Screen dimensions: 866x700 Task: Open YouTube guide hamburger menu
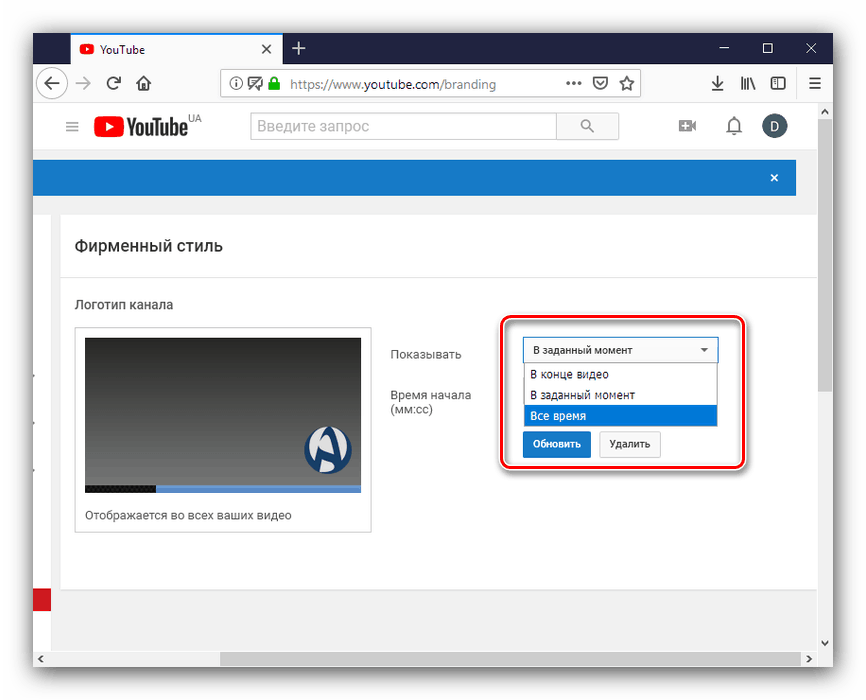(72, 127)
